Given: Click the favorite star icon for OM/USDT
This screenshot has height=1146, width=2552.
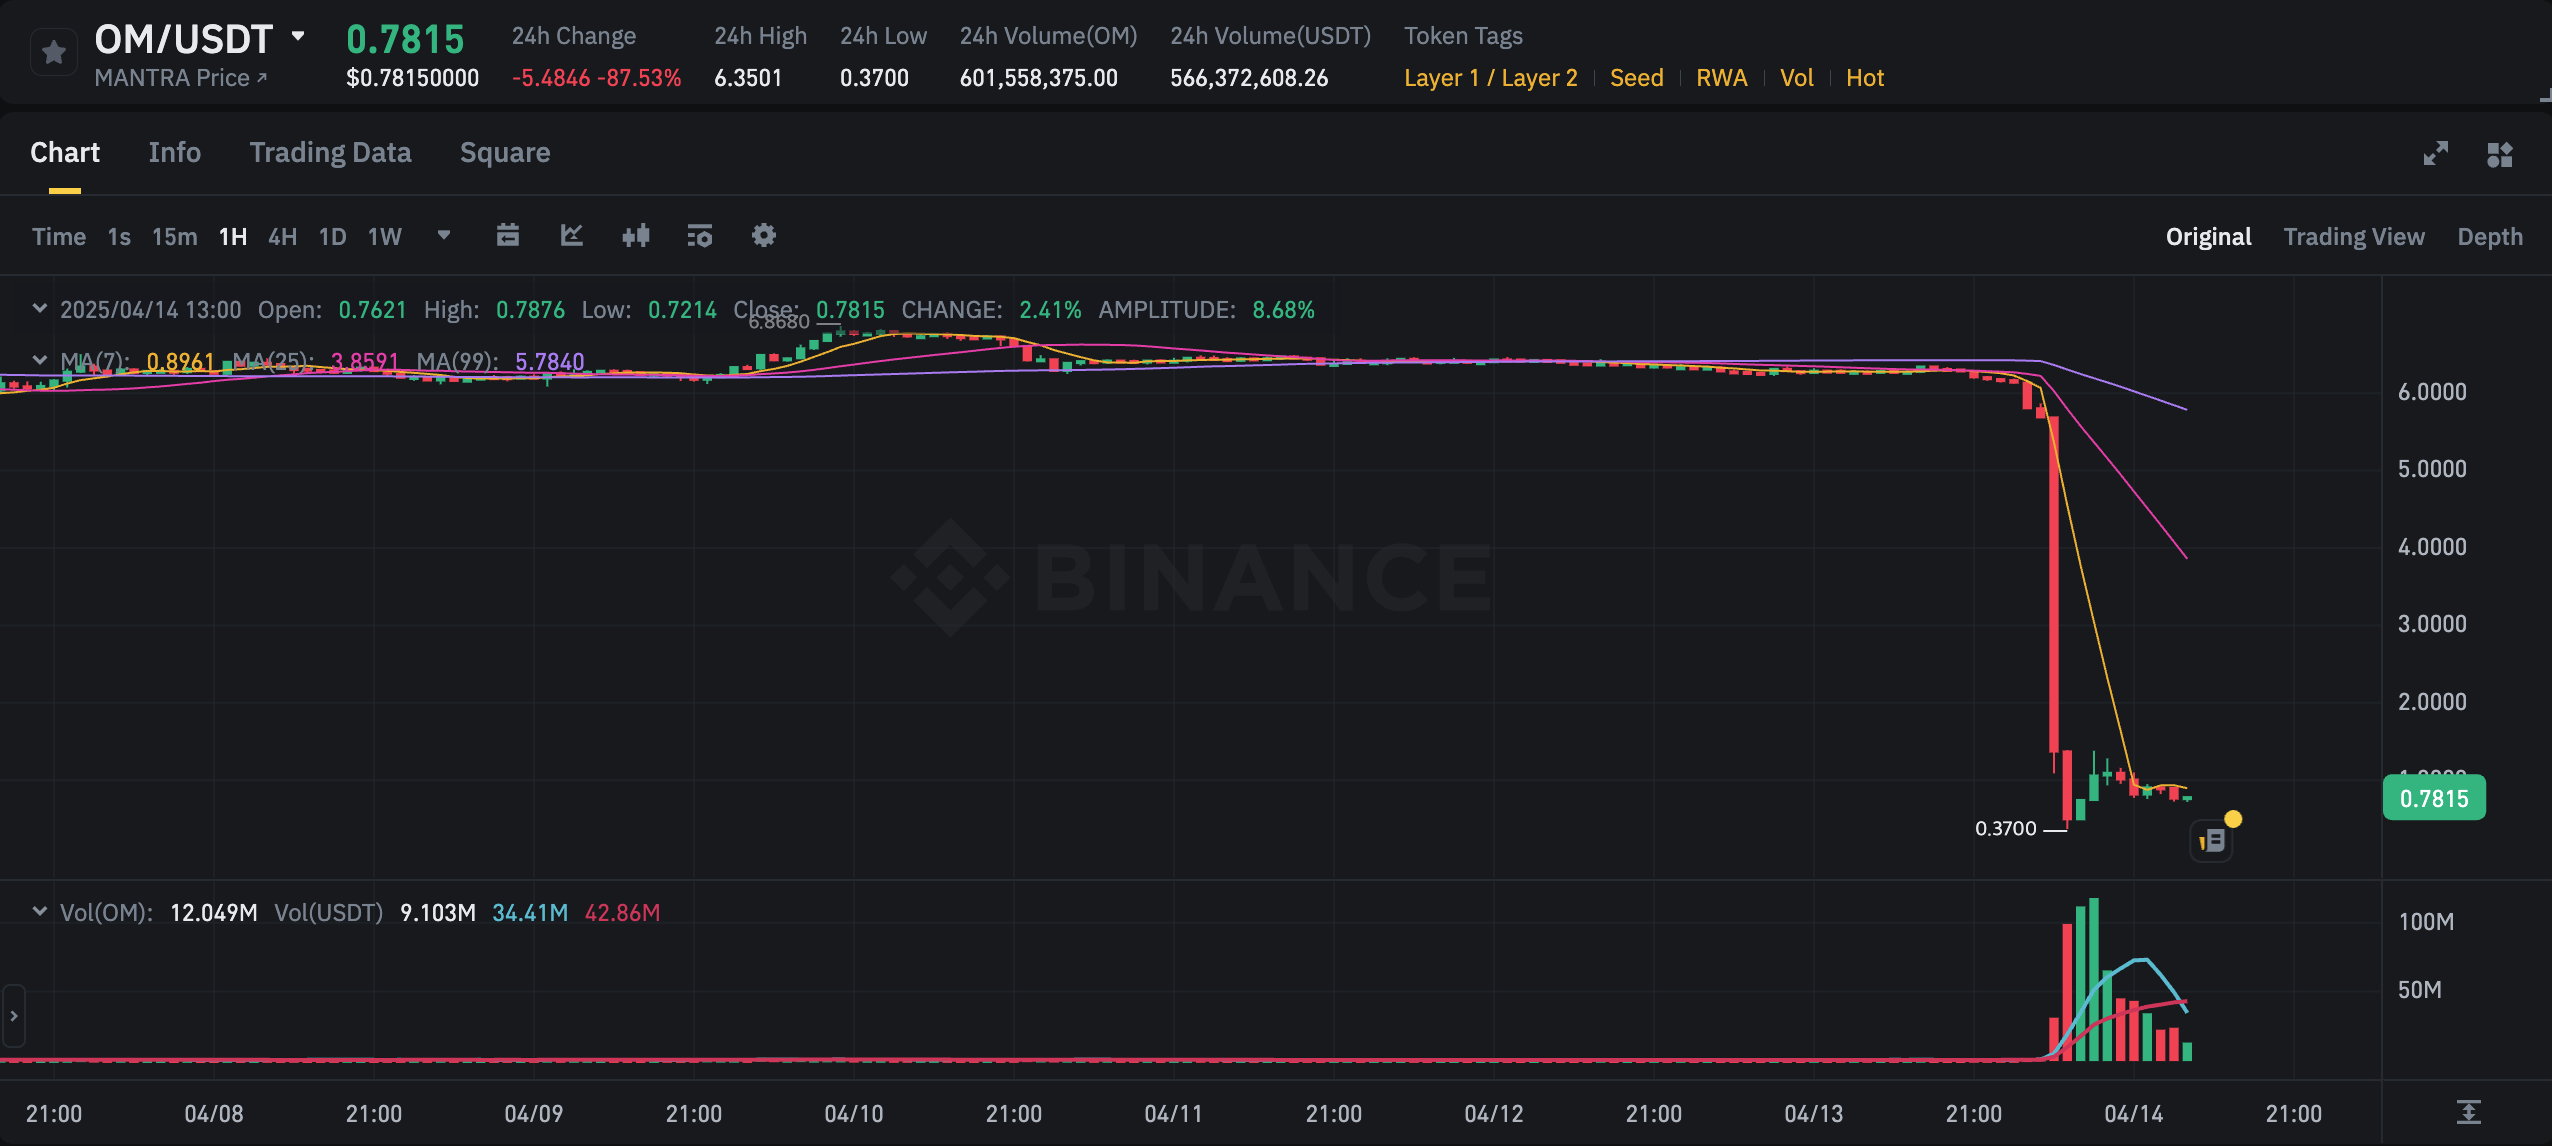Looking at the screenshot, I should click(x=54, y=52).
